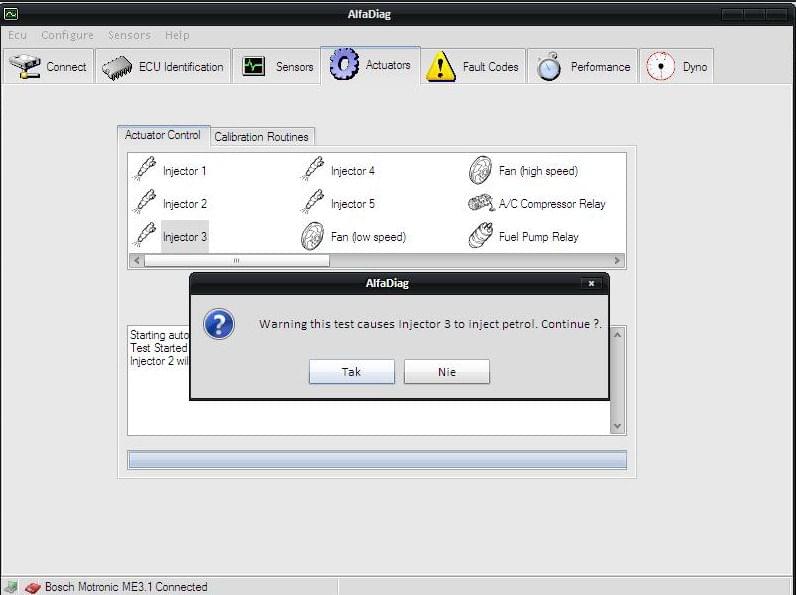Screen dimensions: 796x595
Task: Select the Performance tab label
Action: tap(601, 67)
